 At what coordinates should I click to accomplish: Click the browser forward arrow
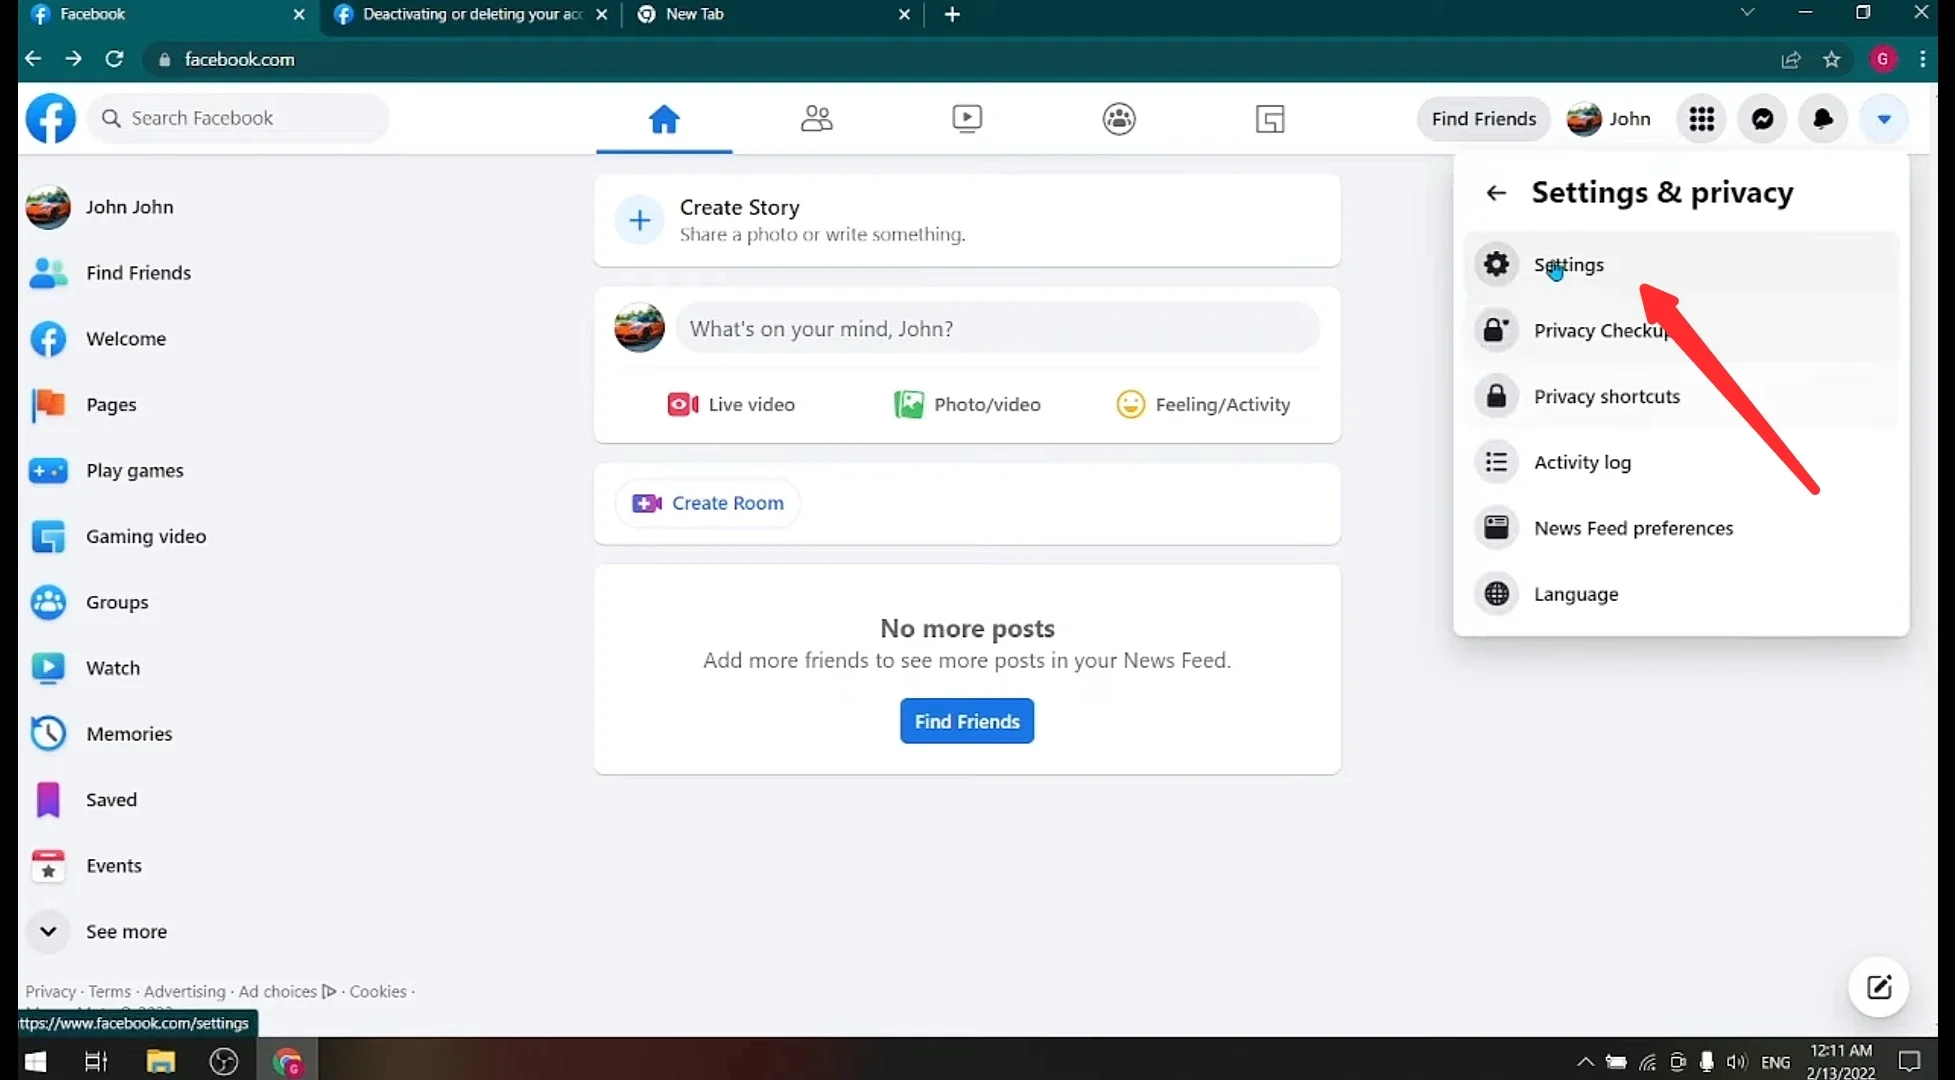point(74,59)
